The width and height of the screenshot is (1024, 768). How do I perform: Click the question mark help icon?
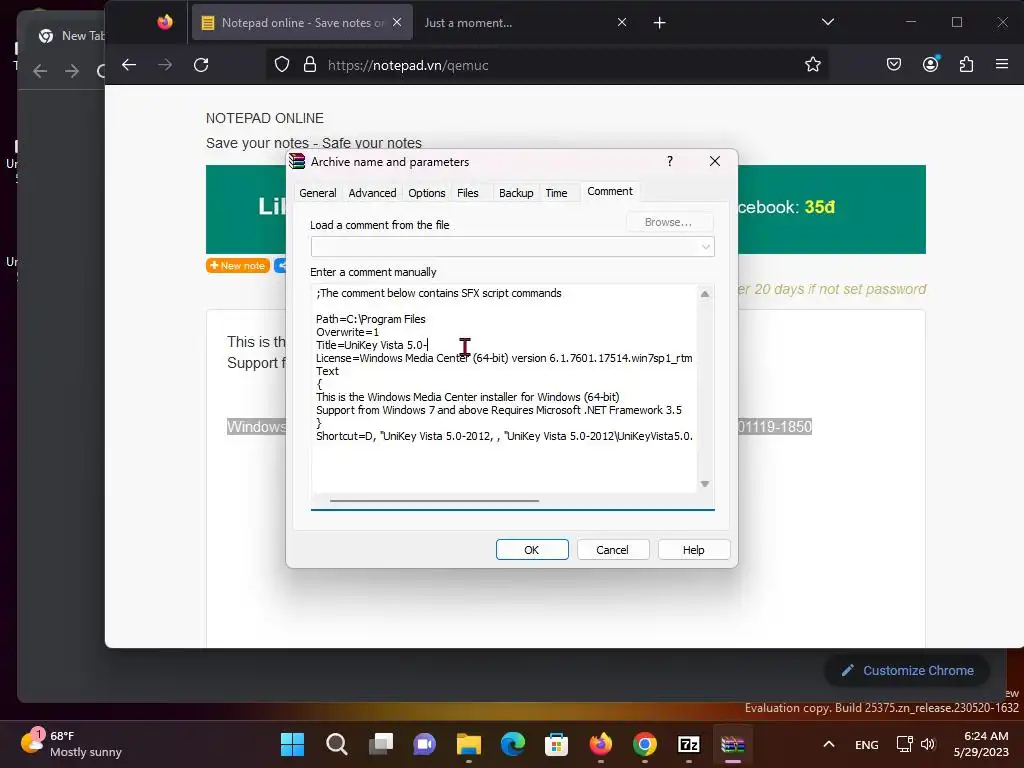click(669, 161)
